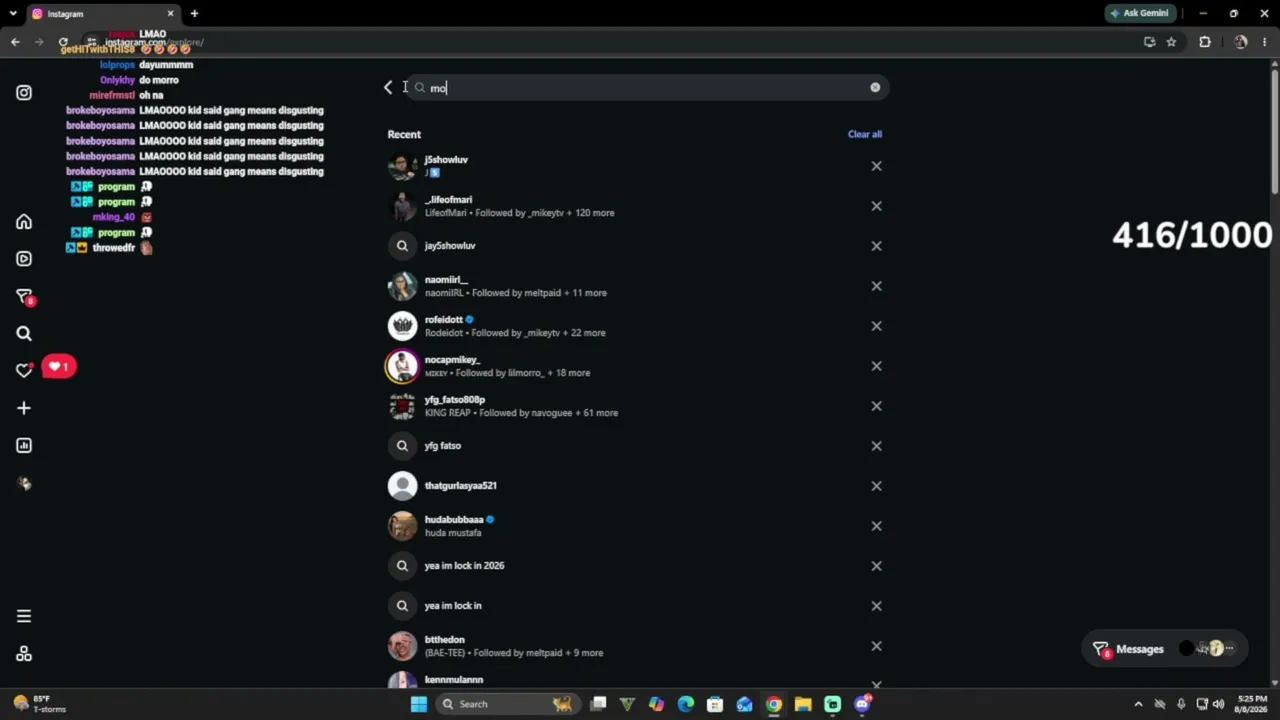Open nocapmikey_ profile avatar with story ring
The width and height of the screenshot is (1280, 720).
(x=402, y=366)
